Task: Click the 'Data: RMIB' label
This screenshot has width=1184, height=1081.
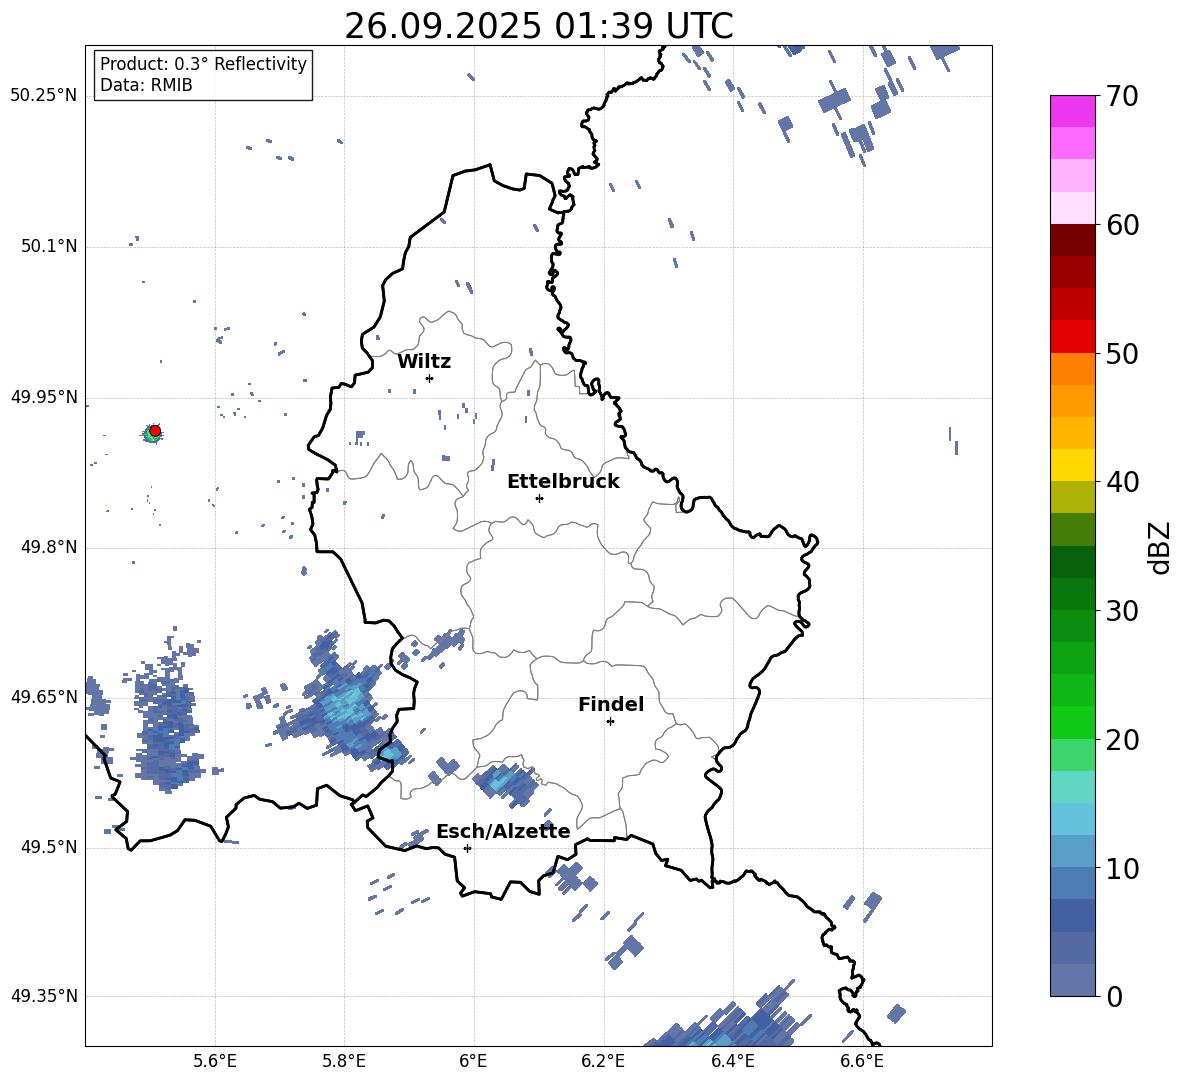Action: (146, 85)
